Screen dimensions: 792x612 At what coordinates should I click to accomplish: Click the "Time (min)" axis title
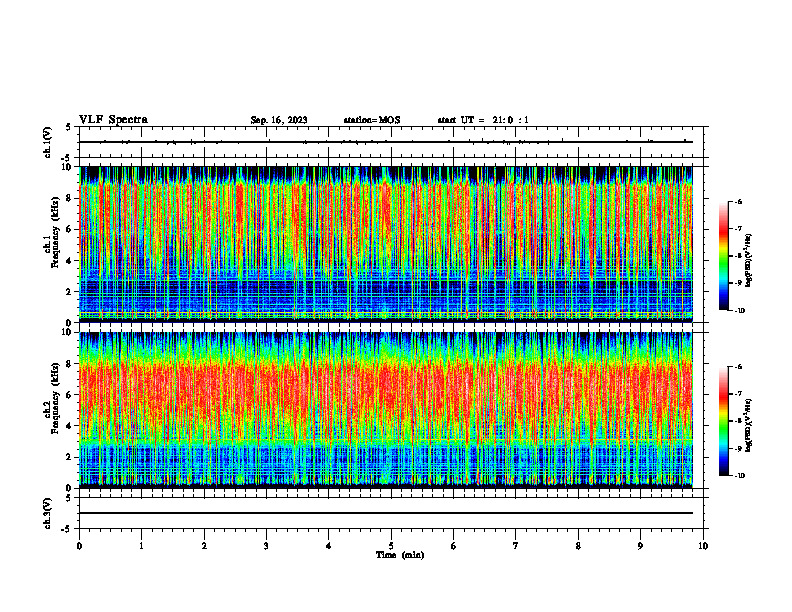[400, 555]
